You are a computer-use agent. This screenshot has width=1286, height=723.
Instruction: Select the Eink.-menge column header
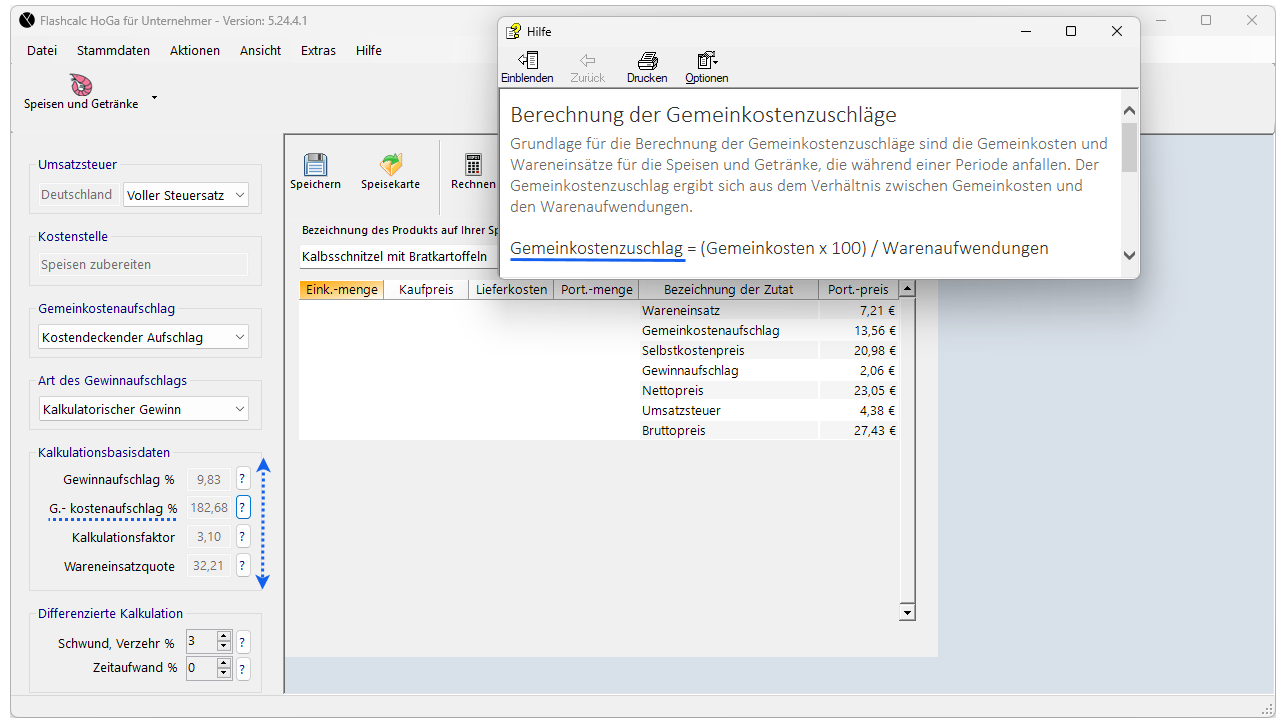[x=341, y=290]
